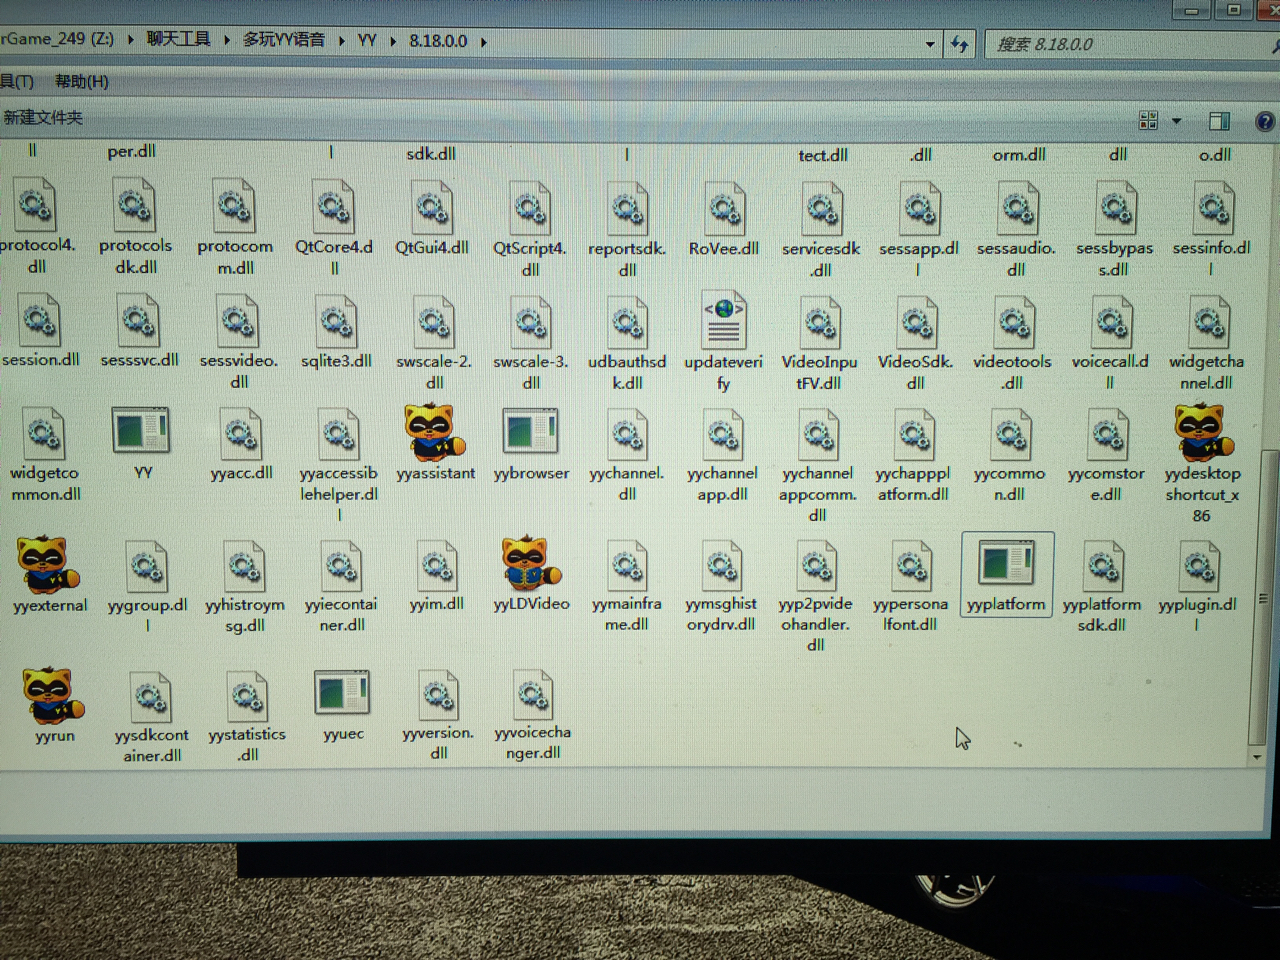1281x961 pixels.
Task: Select the updateverify file icon
Action: [723, 322]
